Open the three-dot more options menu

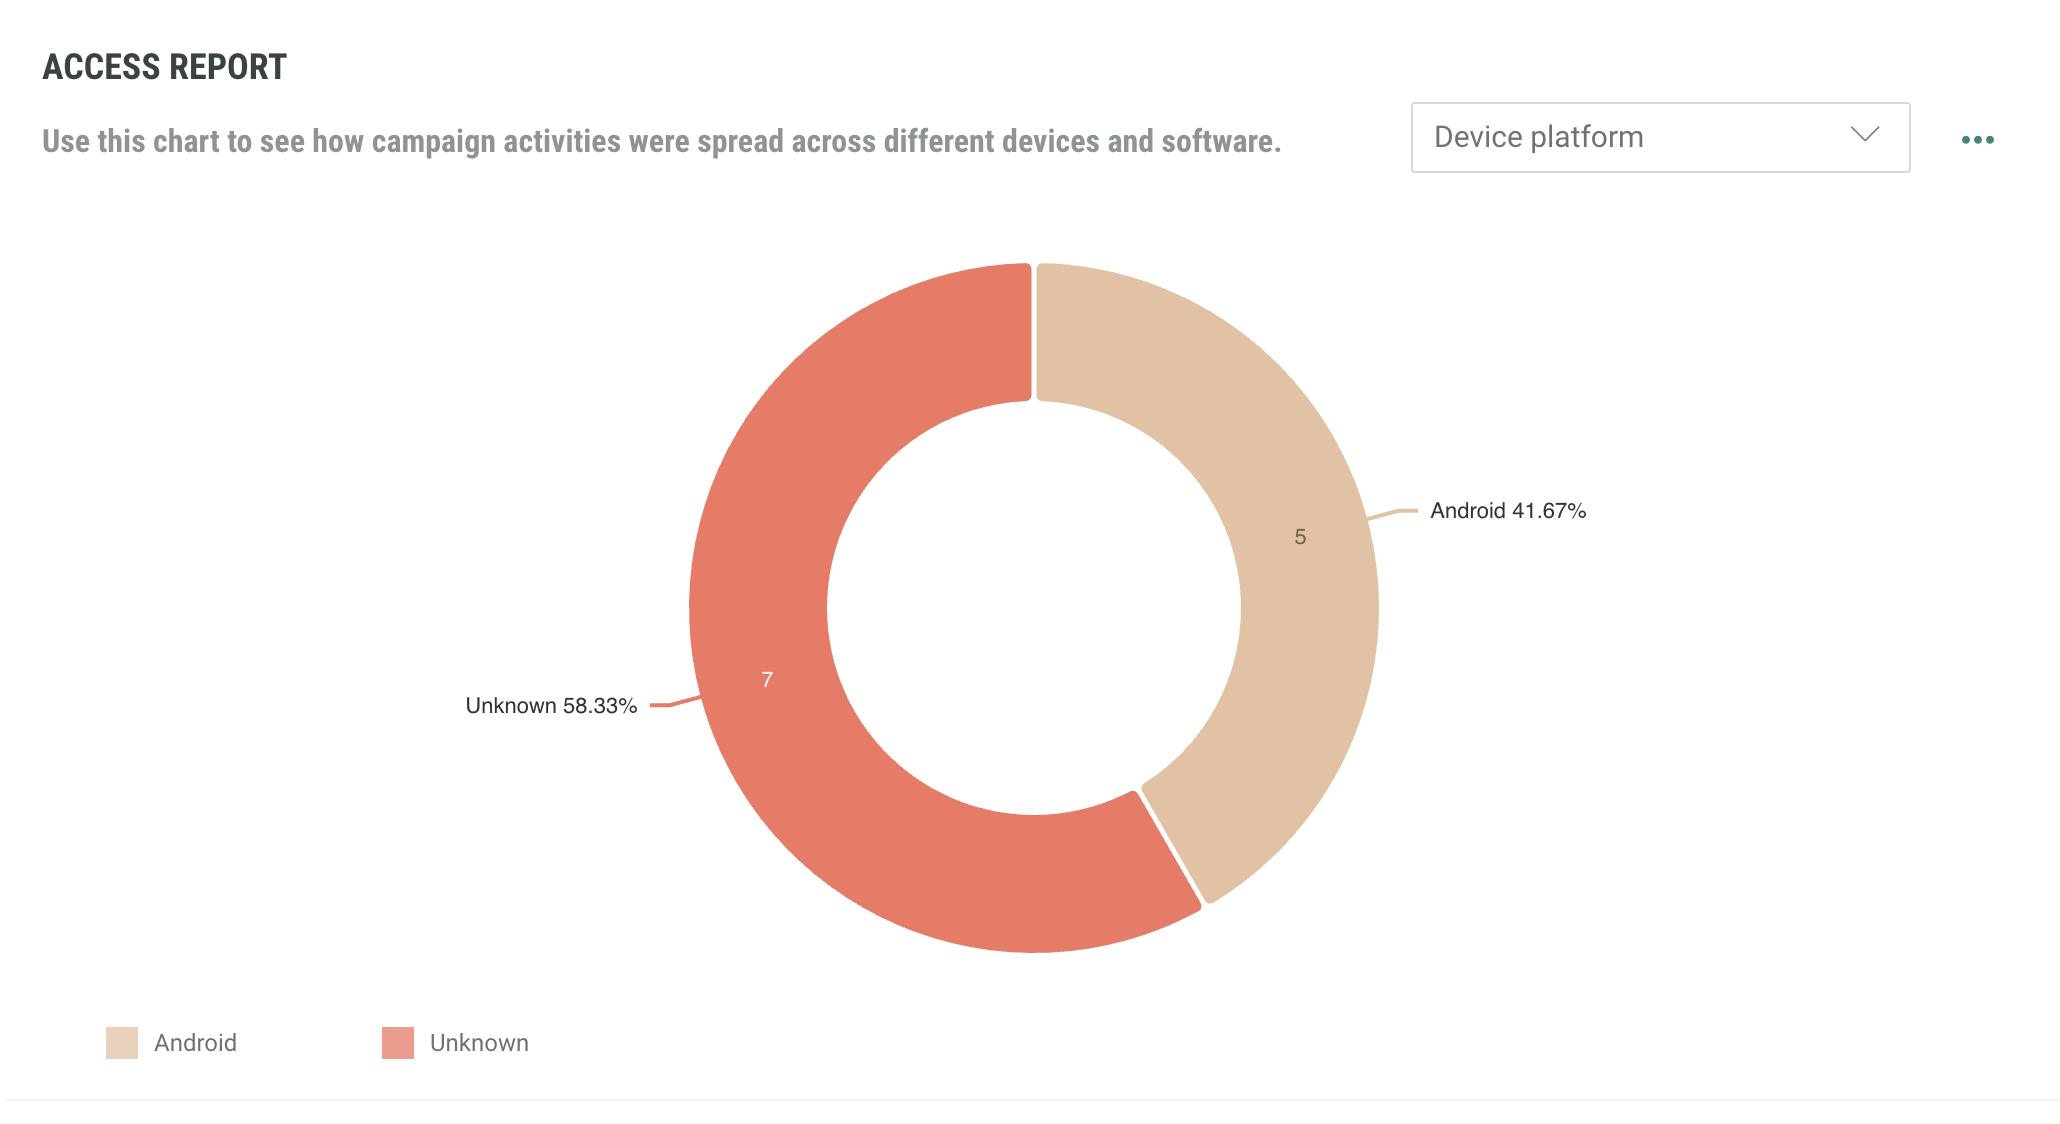tap(1977, 139)
